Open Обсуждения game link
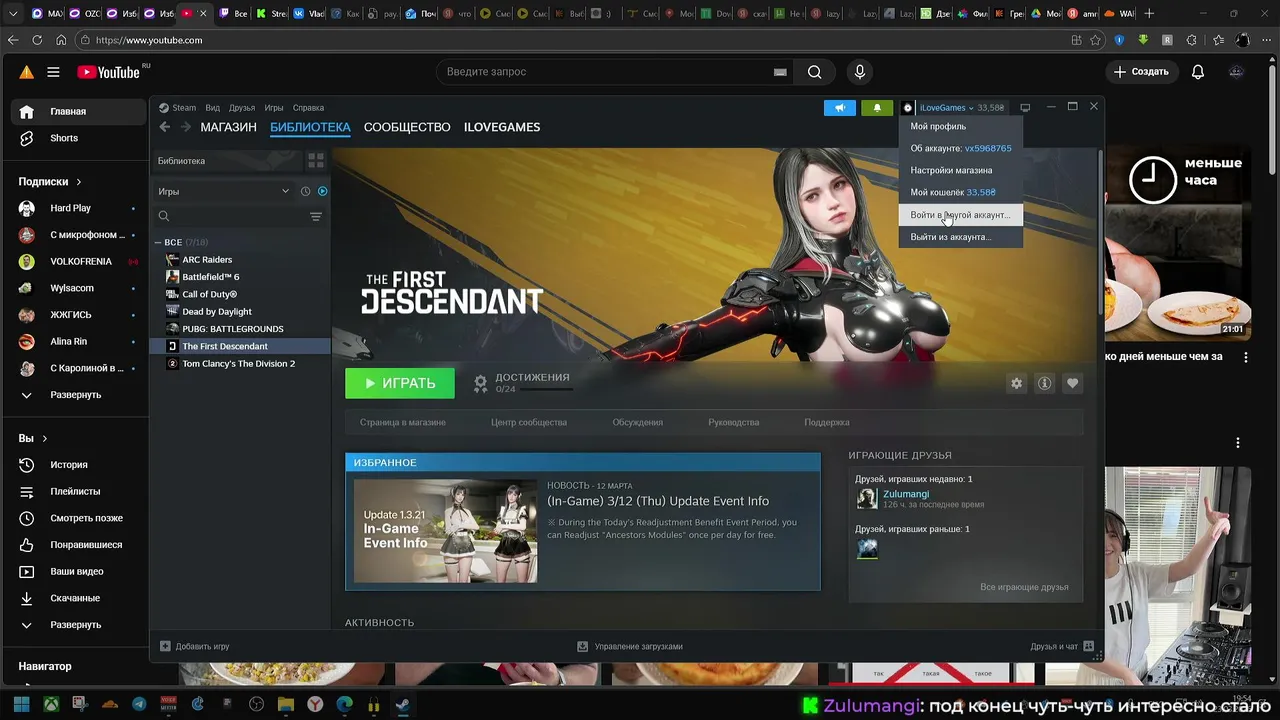1280x720 pixels. tap(638, 422)
